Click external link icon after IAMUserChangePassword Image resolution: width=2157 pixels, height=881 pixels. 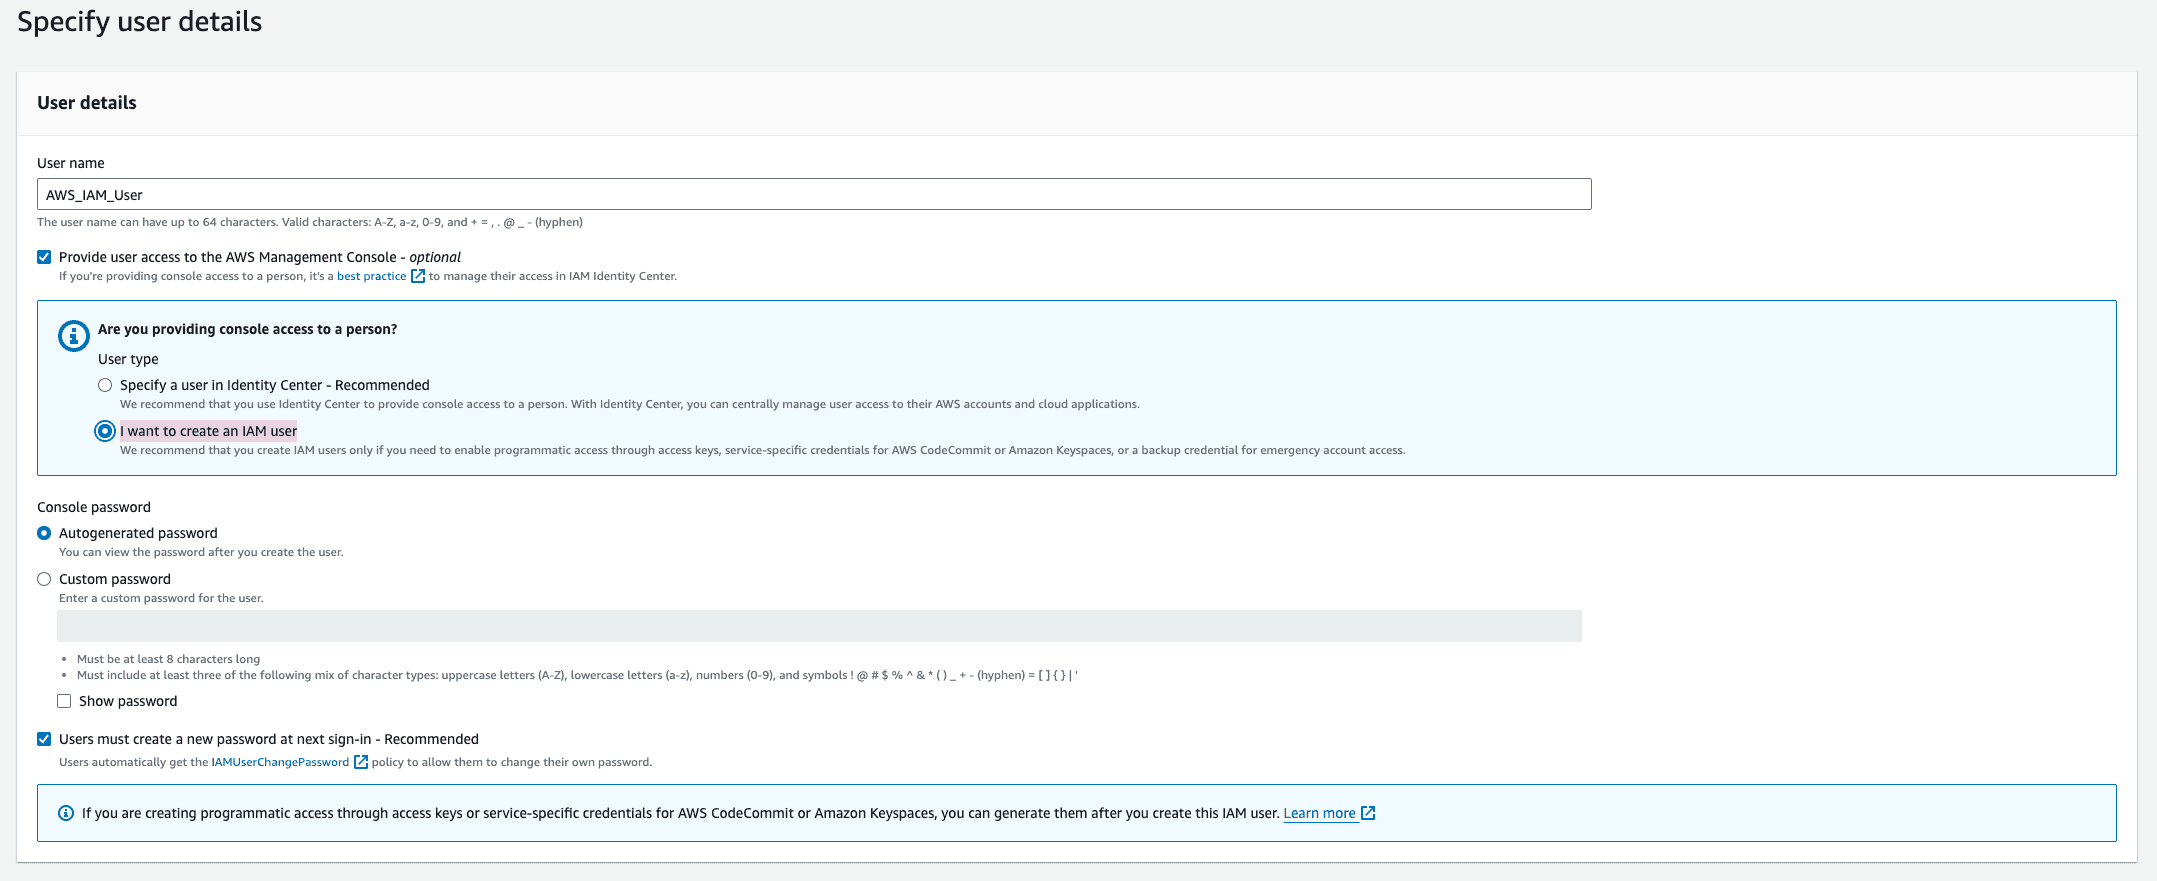coord(361,762)
